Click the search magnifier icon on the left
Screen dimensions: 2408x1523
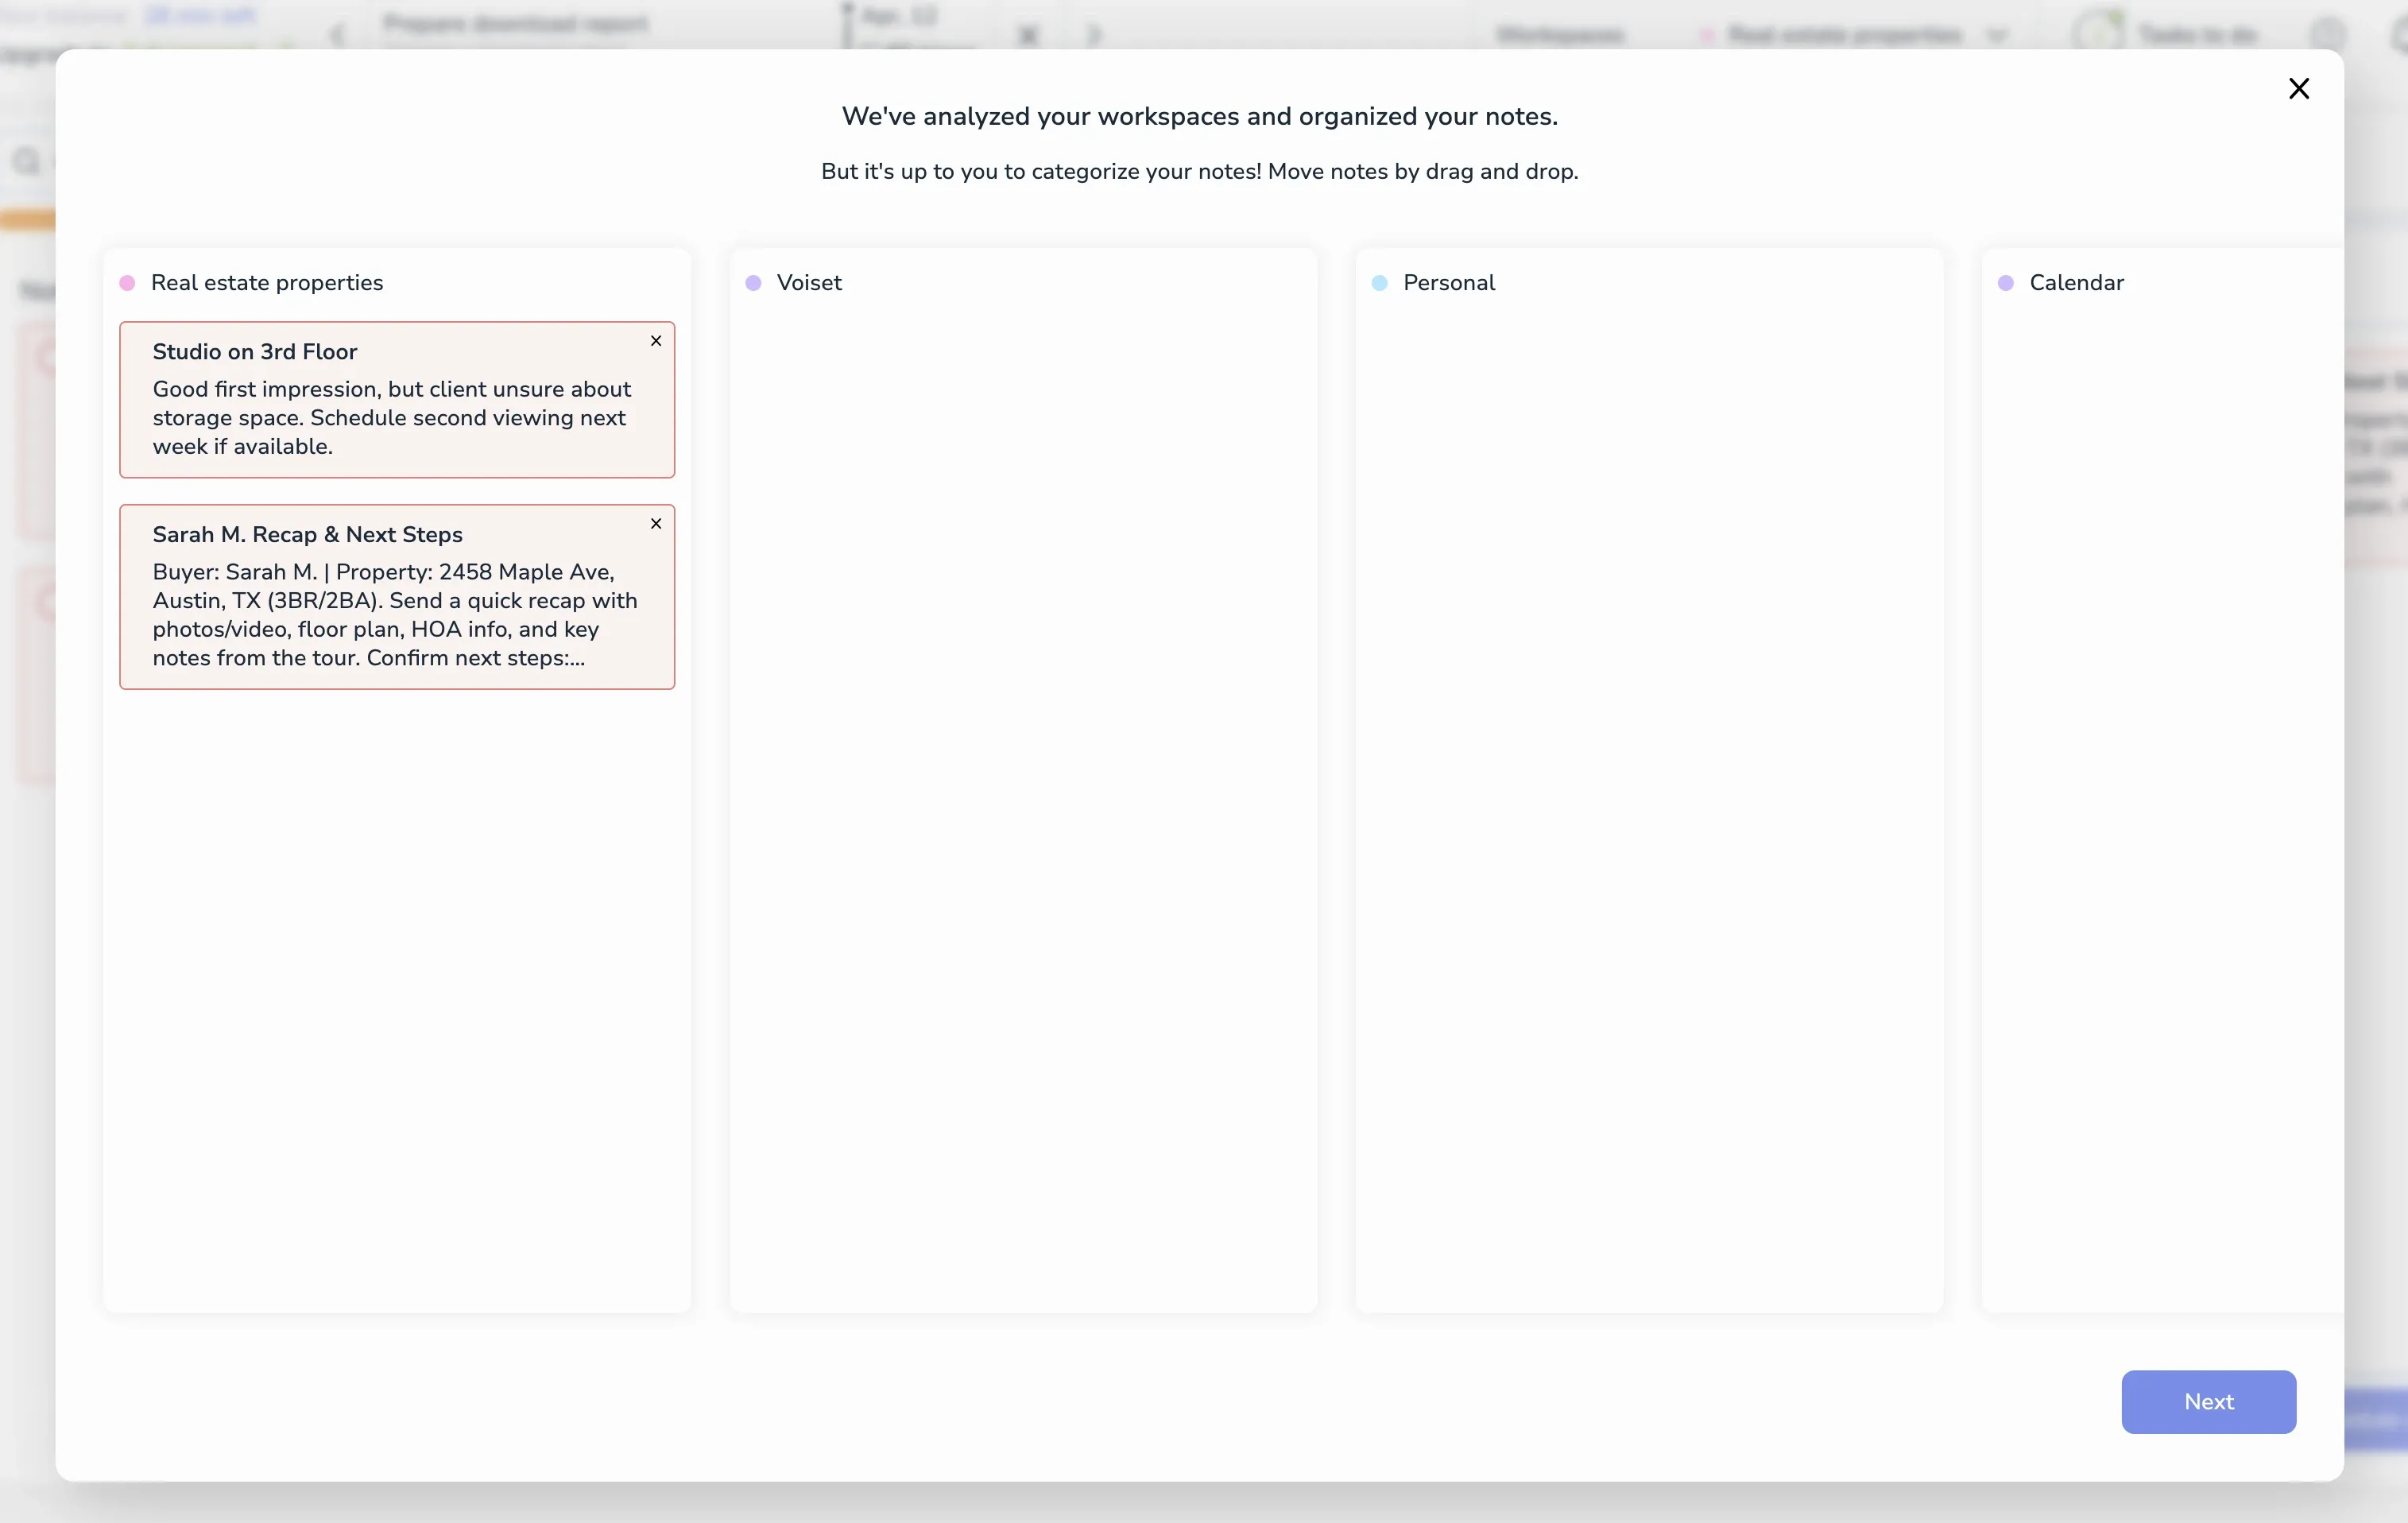tap(26, 161)
